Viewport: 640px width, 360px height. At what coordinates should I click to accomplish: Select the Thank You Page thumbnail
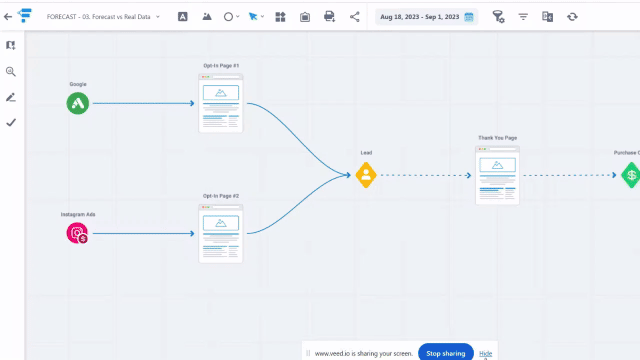coord(497,176)
